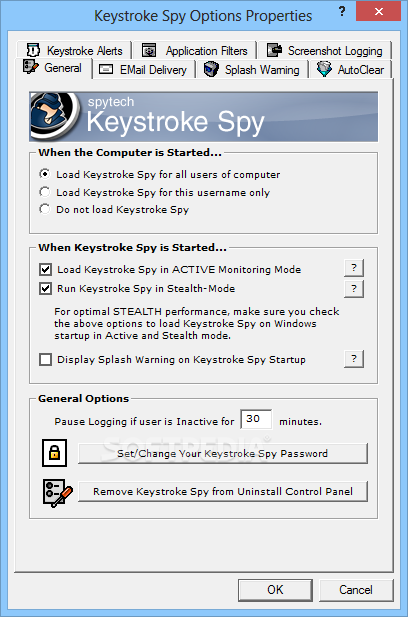This screenshot has width=408, height=617.
Task: Click the uninstall checklist screwdriver icon
Action: tap(57, 493)
